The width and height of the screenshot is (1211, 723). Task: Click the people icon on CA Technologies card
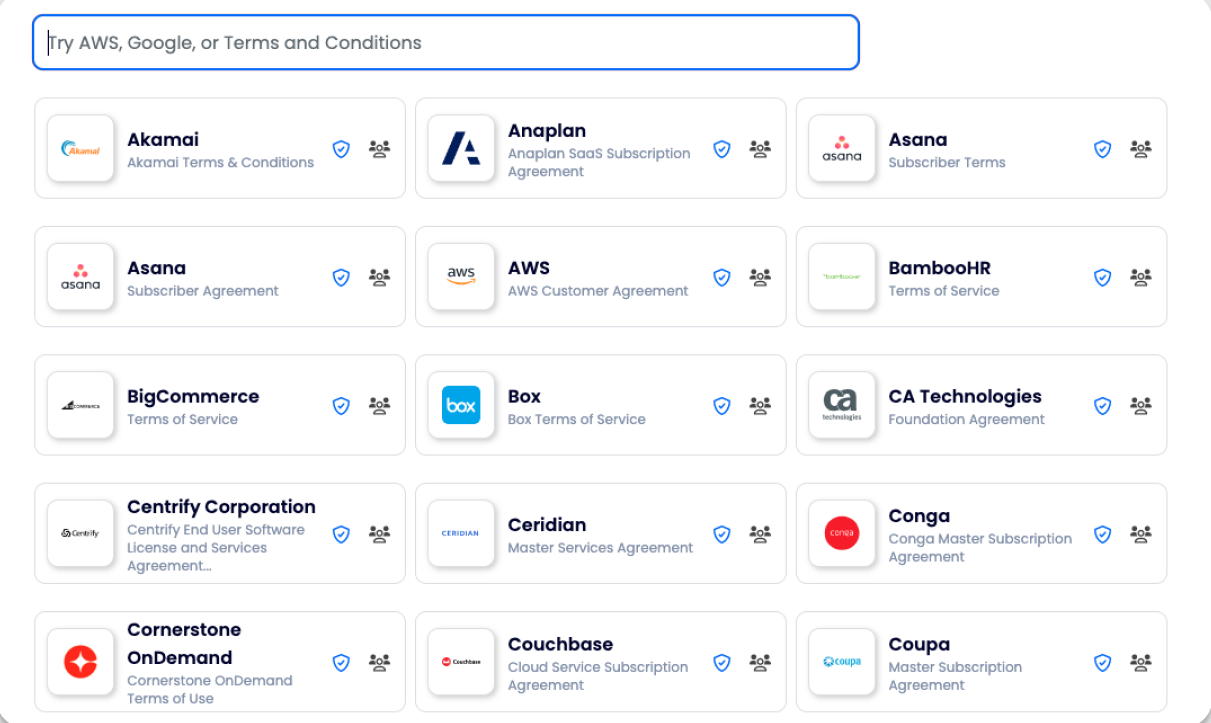tap(1141, 406)
